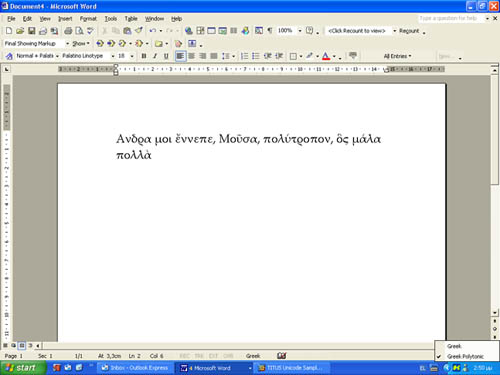The width and height of the screenshot is (500, 375).
Task: Click the Windows start button
Action: (23, 368)
